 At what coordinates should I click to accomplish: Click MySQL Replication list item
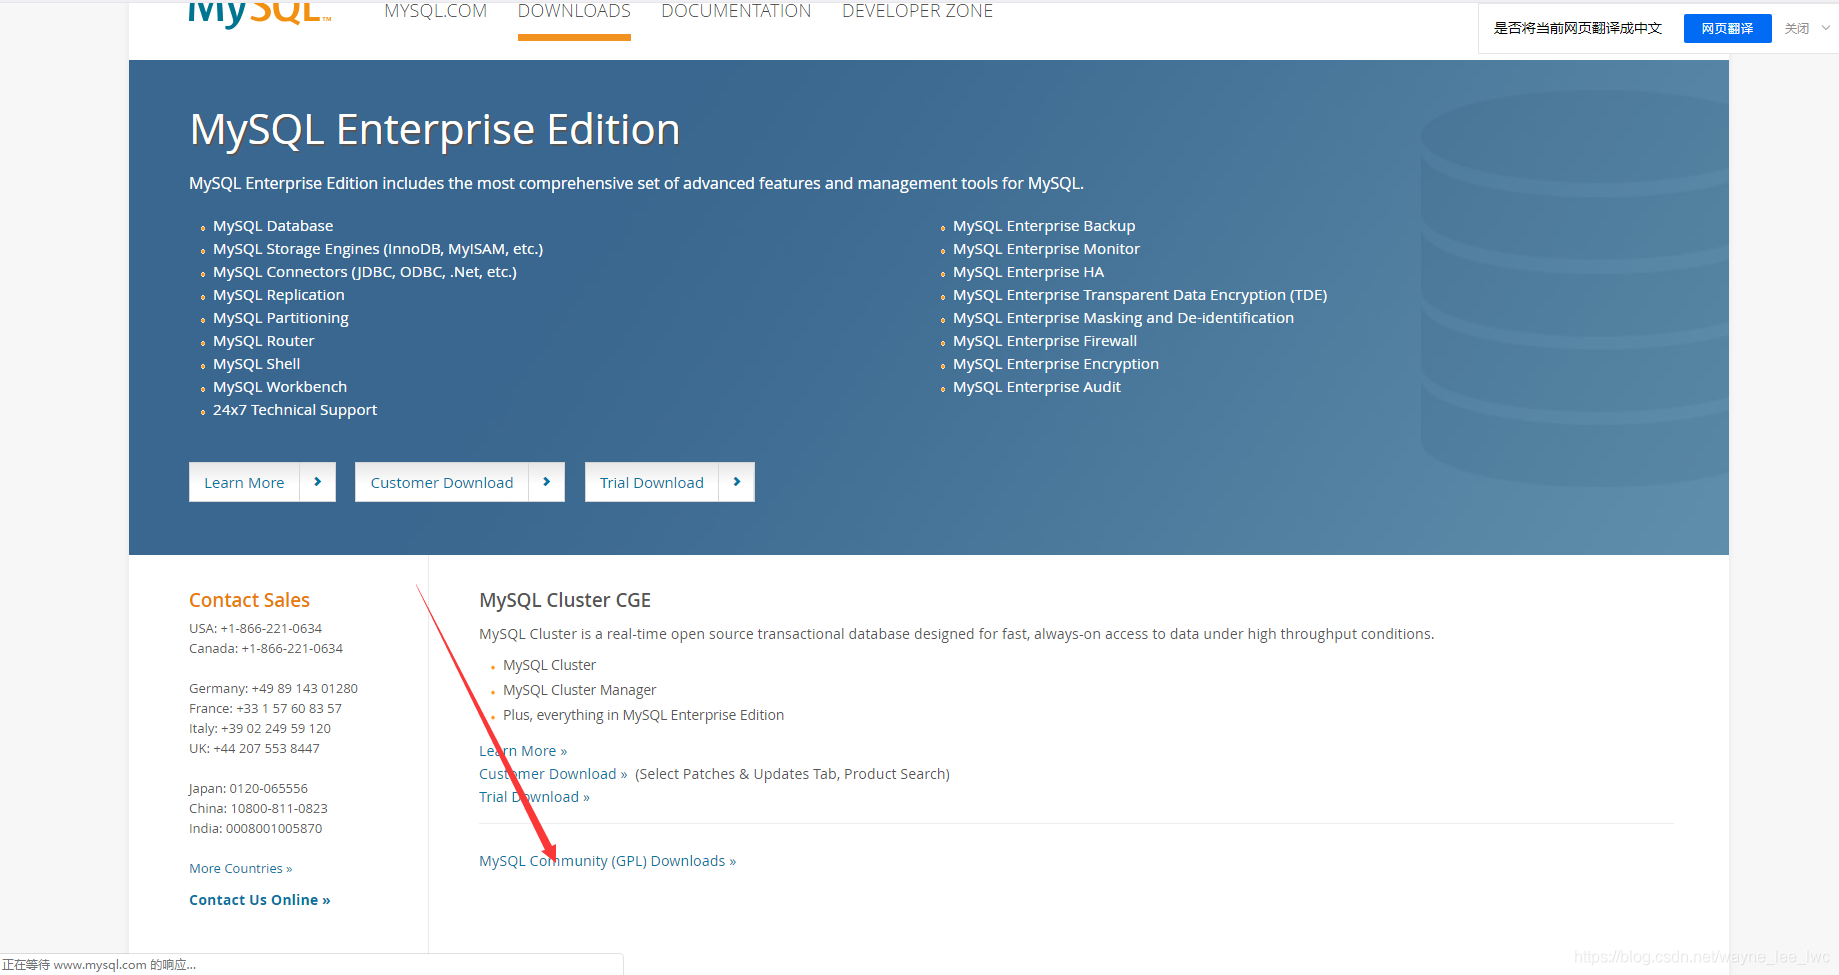pos(279,295)
